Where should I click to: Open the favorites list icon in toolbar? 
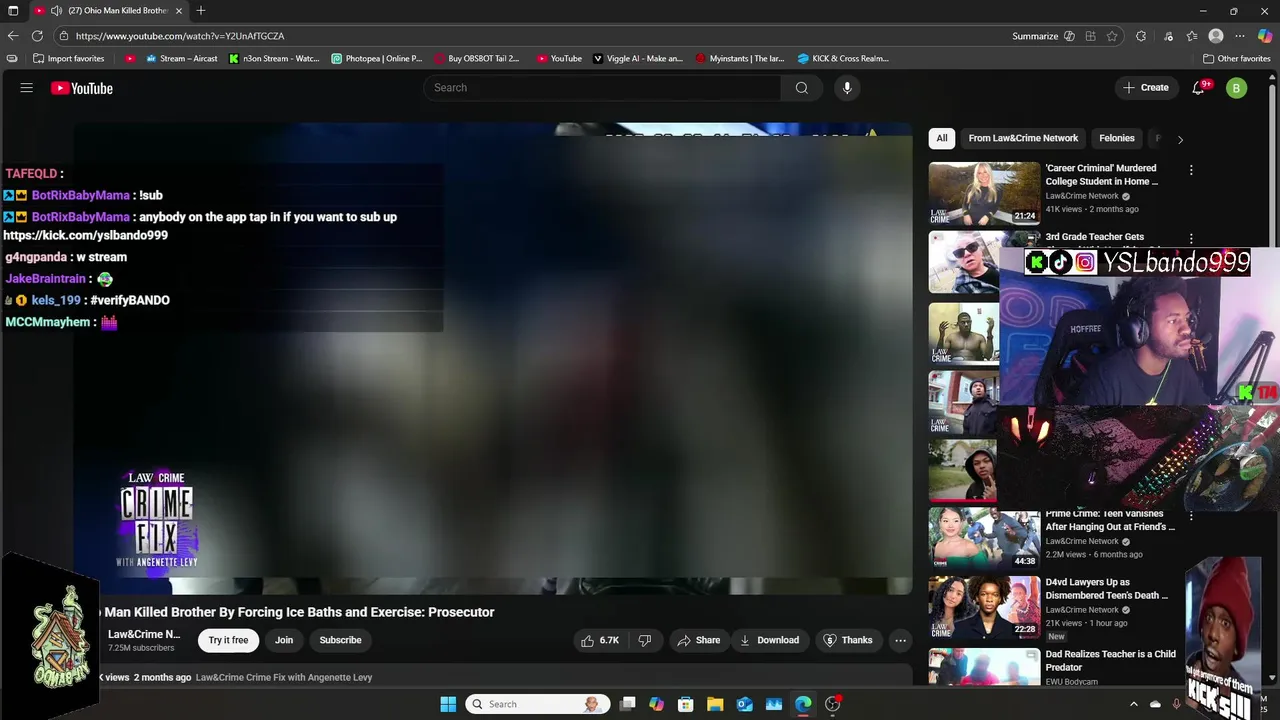[1192, 36]
